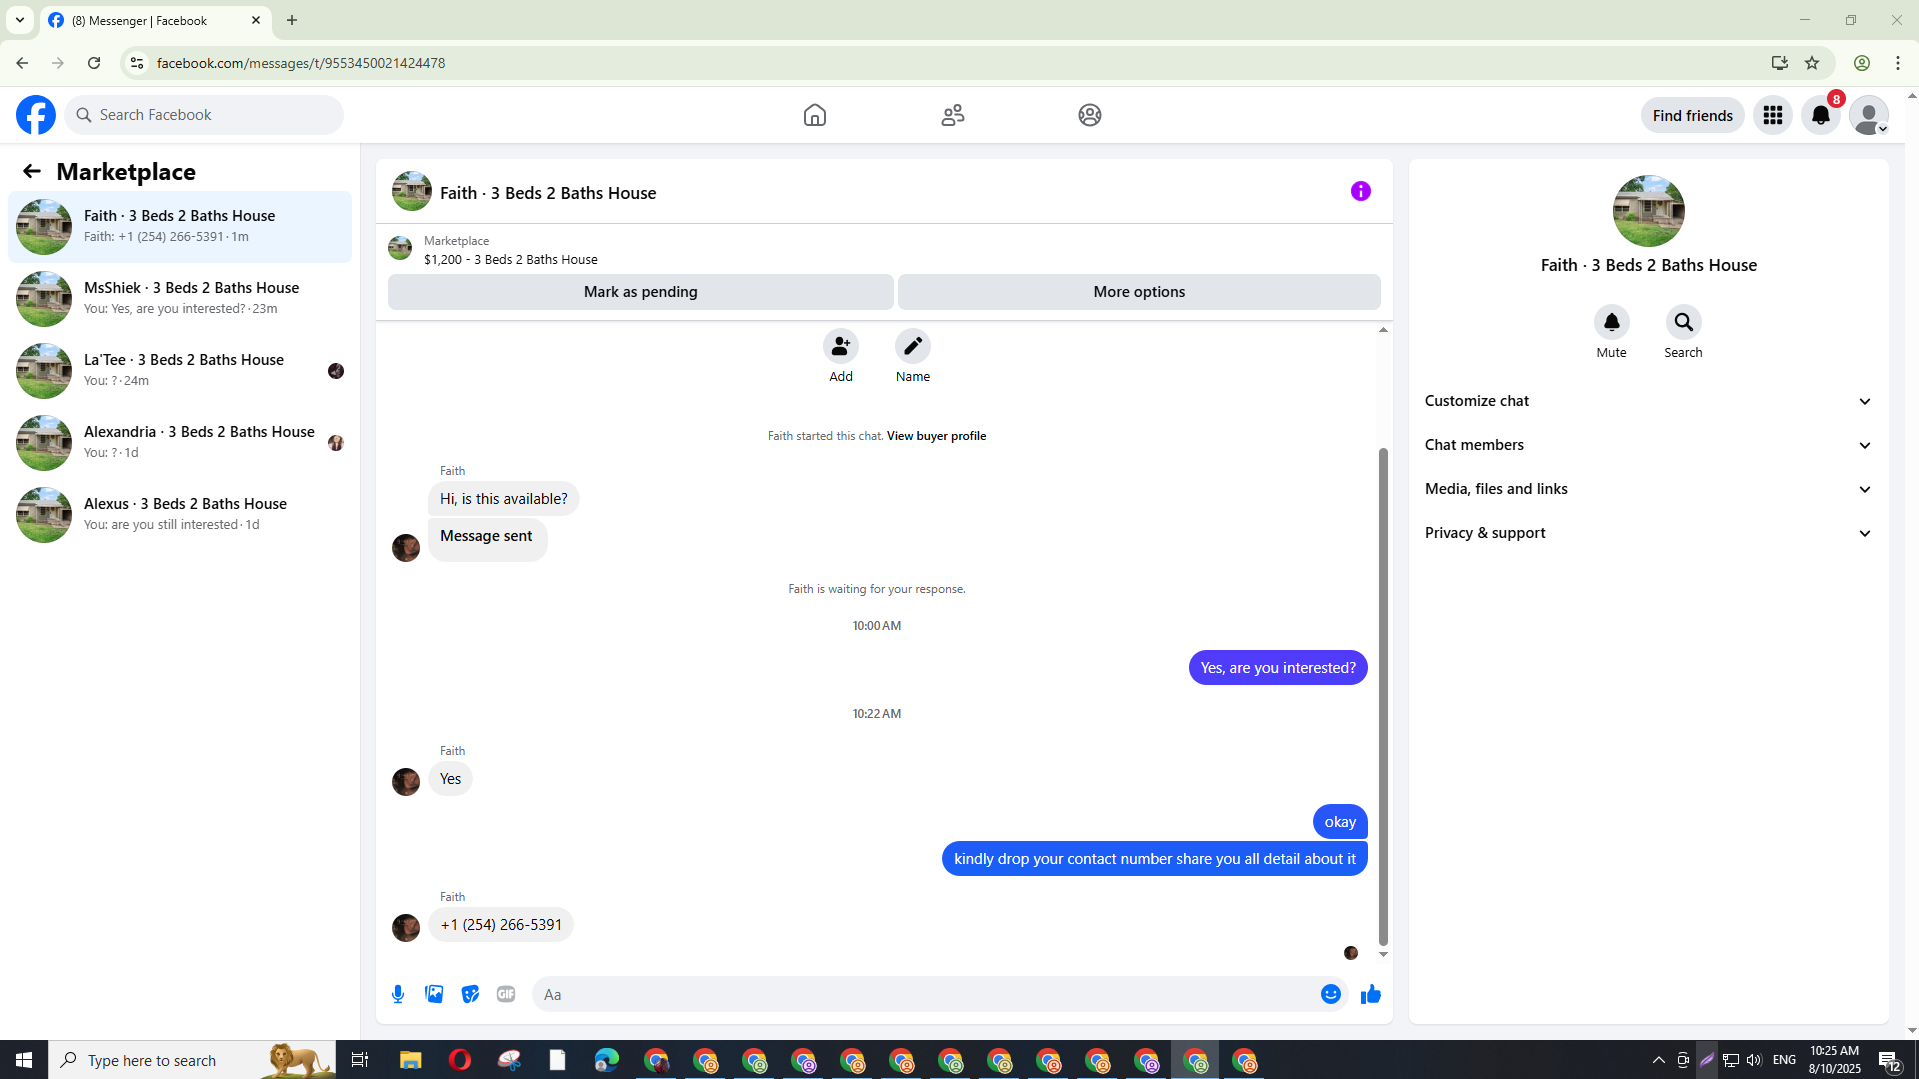
Task: Open the Windows notification center
Action: (x=1889, y=1060)
